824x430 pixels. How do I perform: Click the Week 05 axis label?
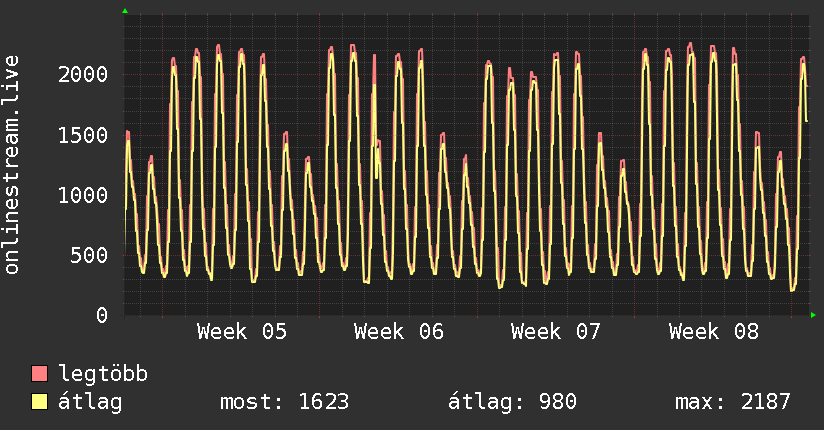[242, 332]
